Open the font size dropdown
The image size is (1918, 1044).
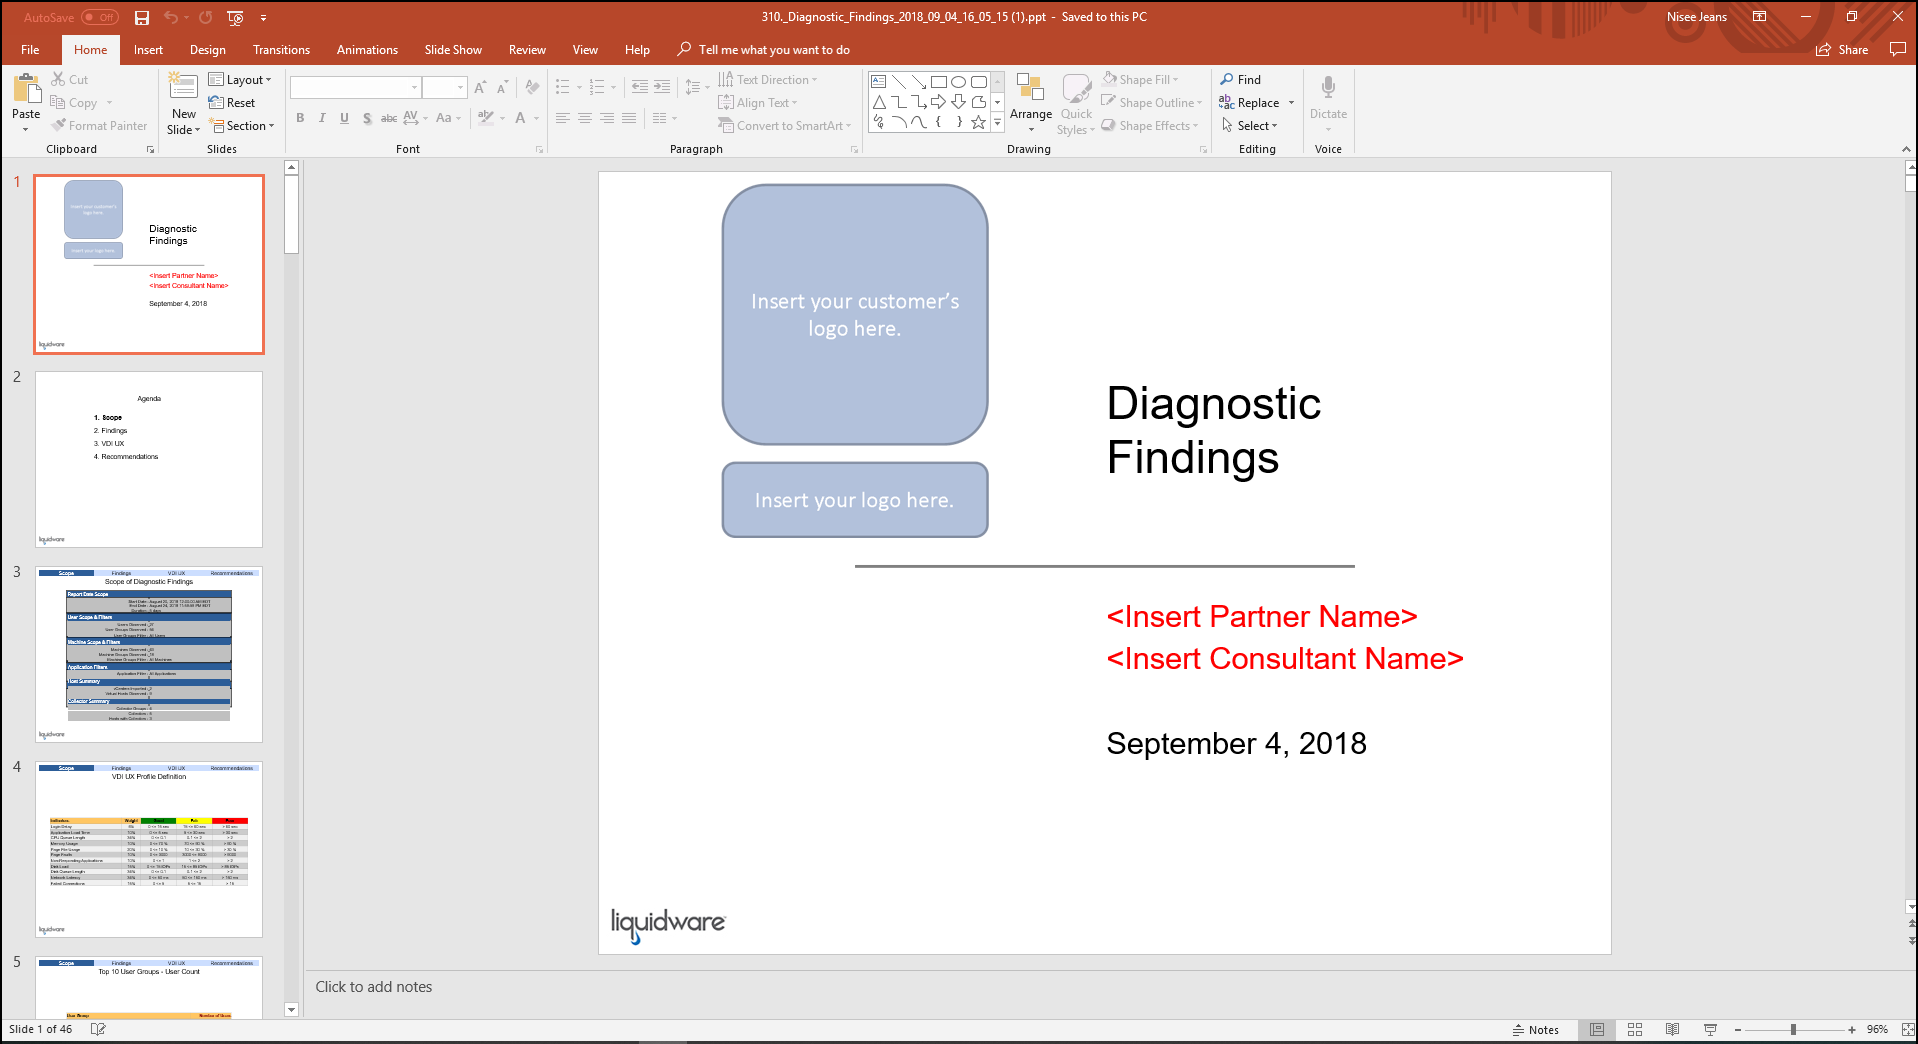pyautogui.click(x=459, y=87)
